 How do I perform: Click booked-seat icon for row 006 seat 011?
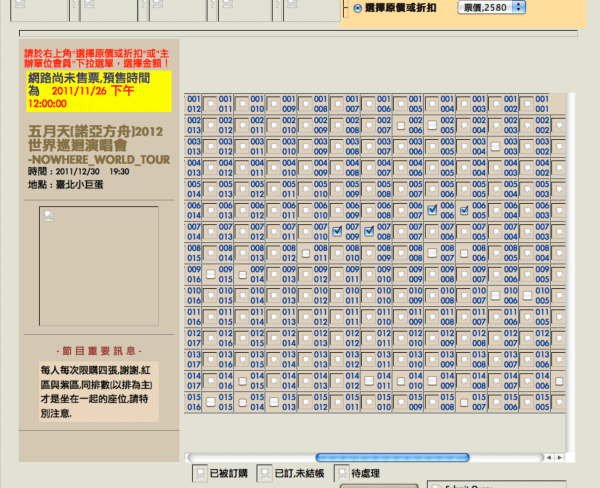pyautogui.click(x=274, y=210)
